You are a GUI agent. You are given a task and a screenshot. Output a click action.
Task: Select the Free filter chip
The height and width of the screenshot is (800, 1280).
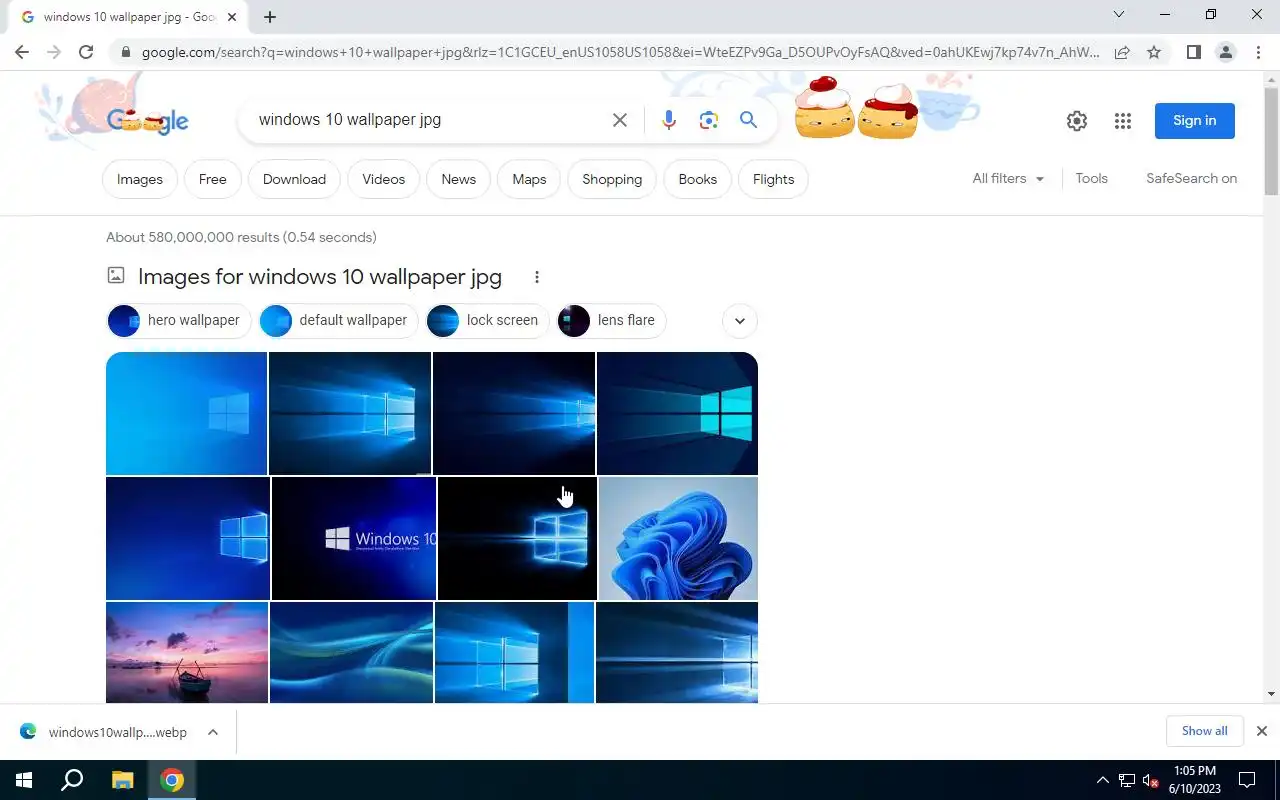point(213,179)
